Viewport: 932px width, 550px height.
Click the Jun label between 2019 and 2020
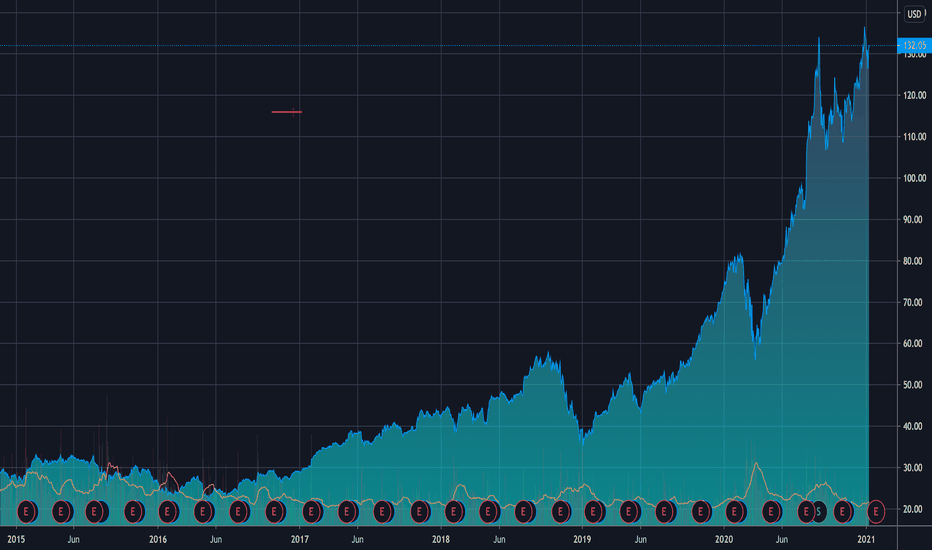tap(640, 539)
